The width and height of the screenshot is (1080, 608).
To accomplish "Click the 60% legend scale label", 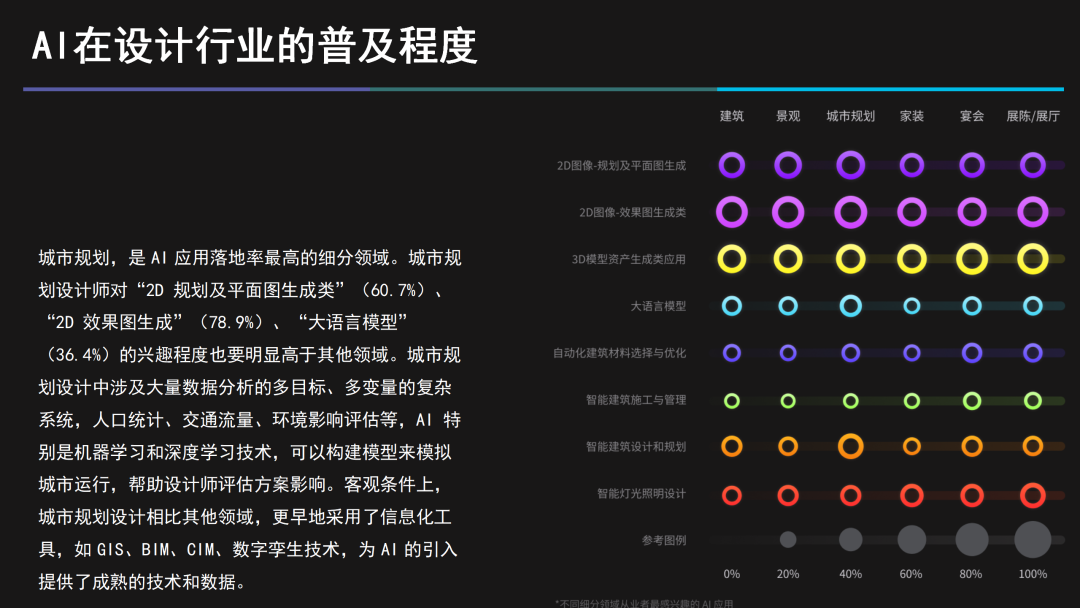I will [911, 574].
